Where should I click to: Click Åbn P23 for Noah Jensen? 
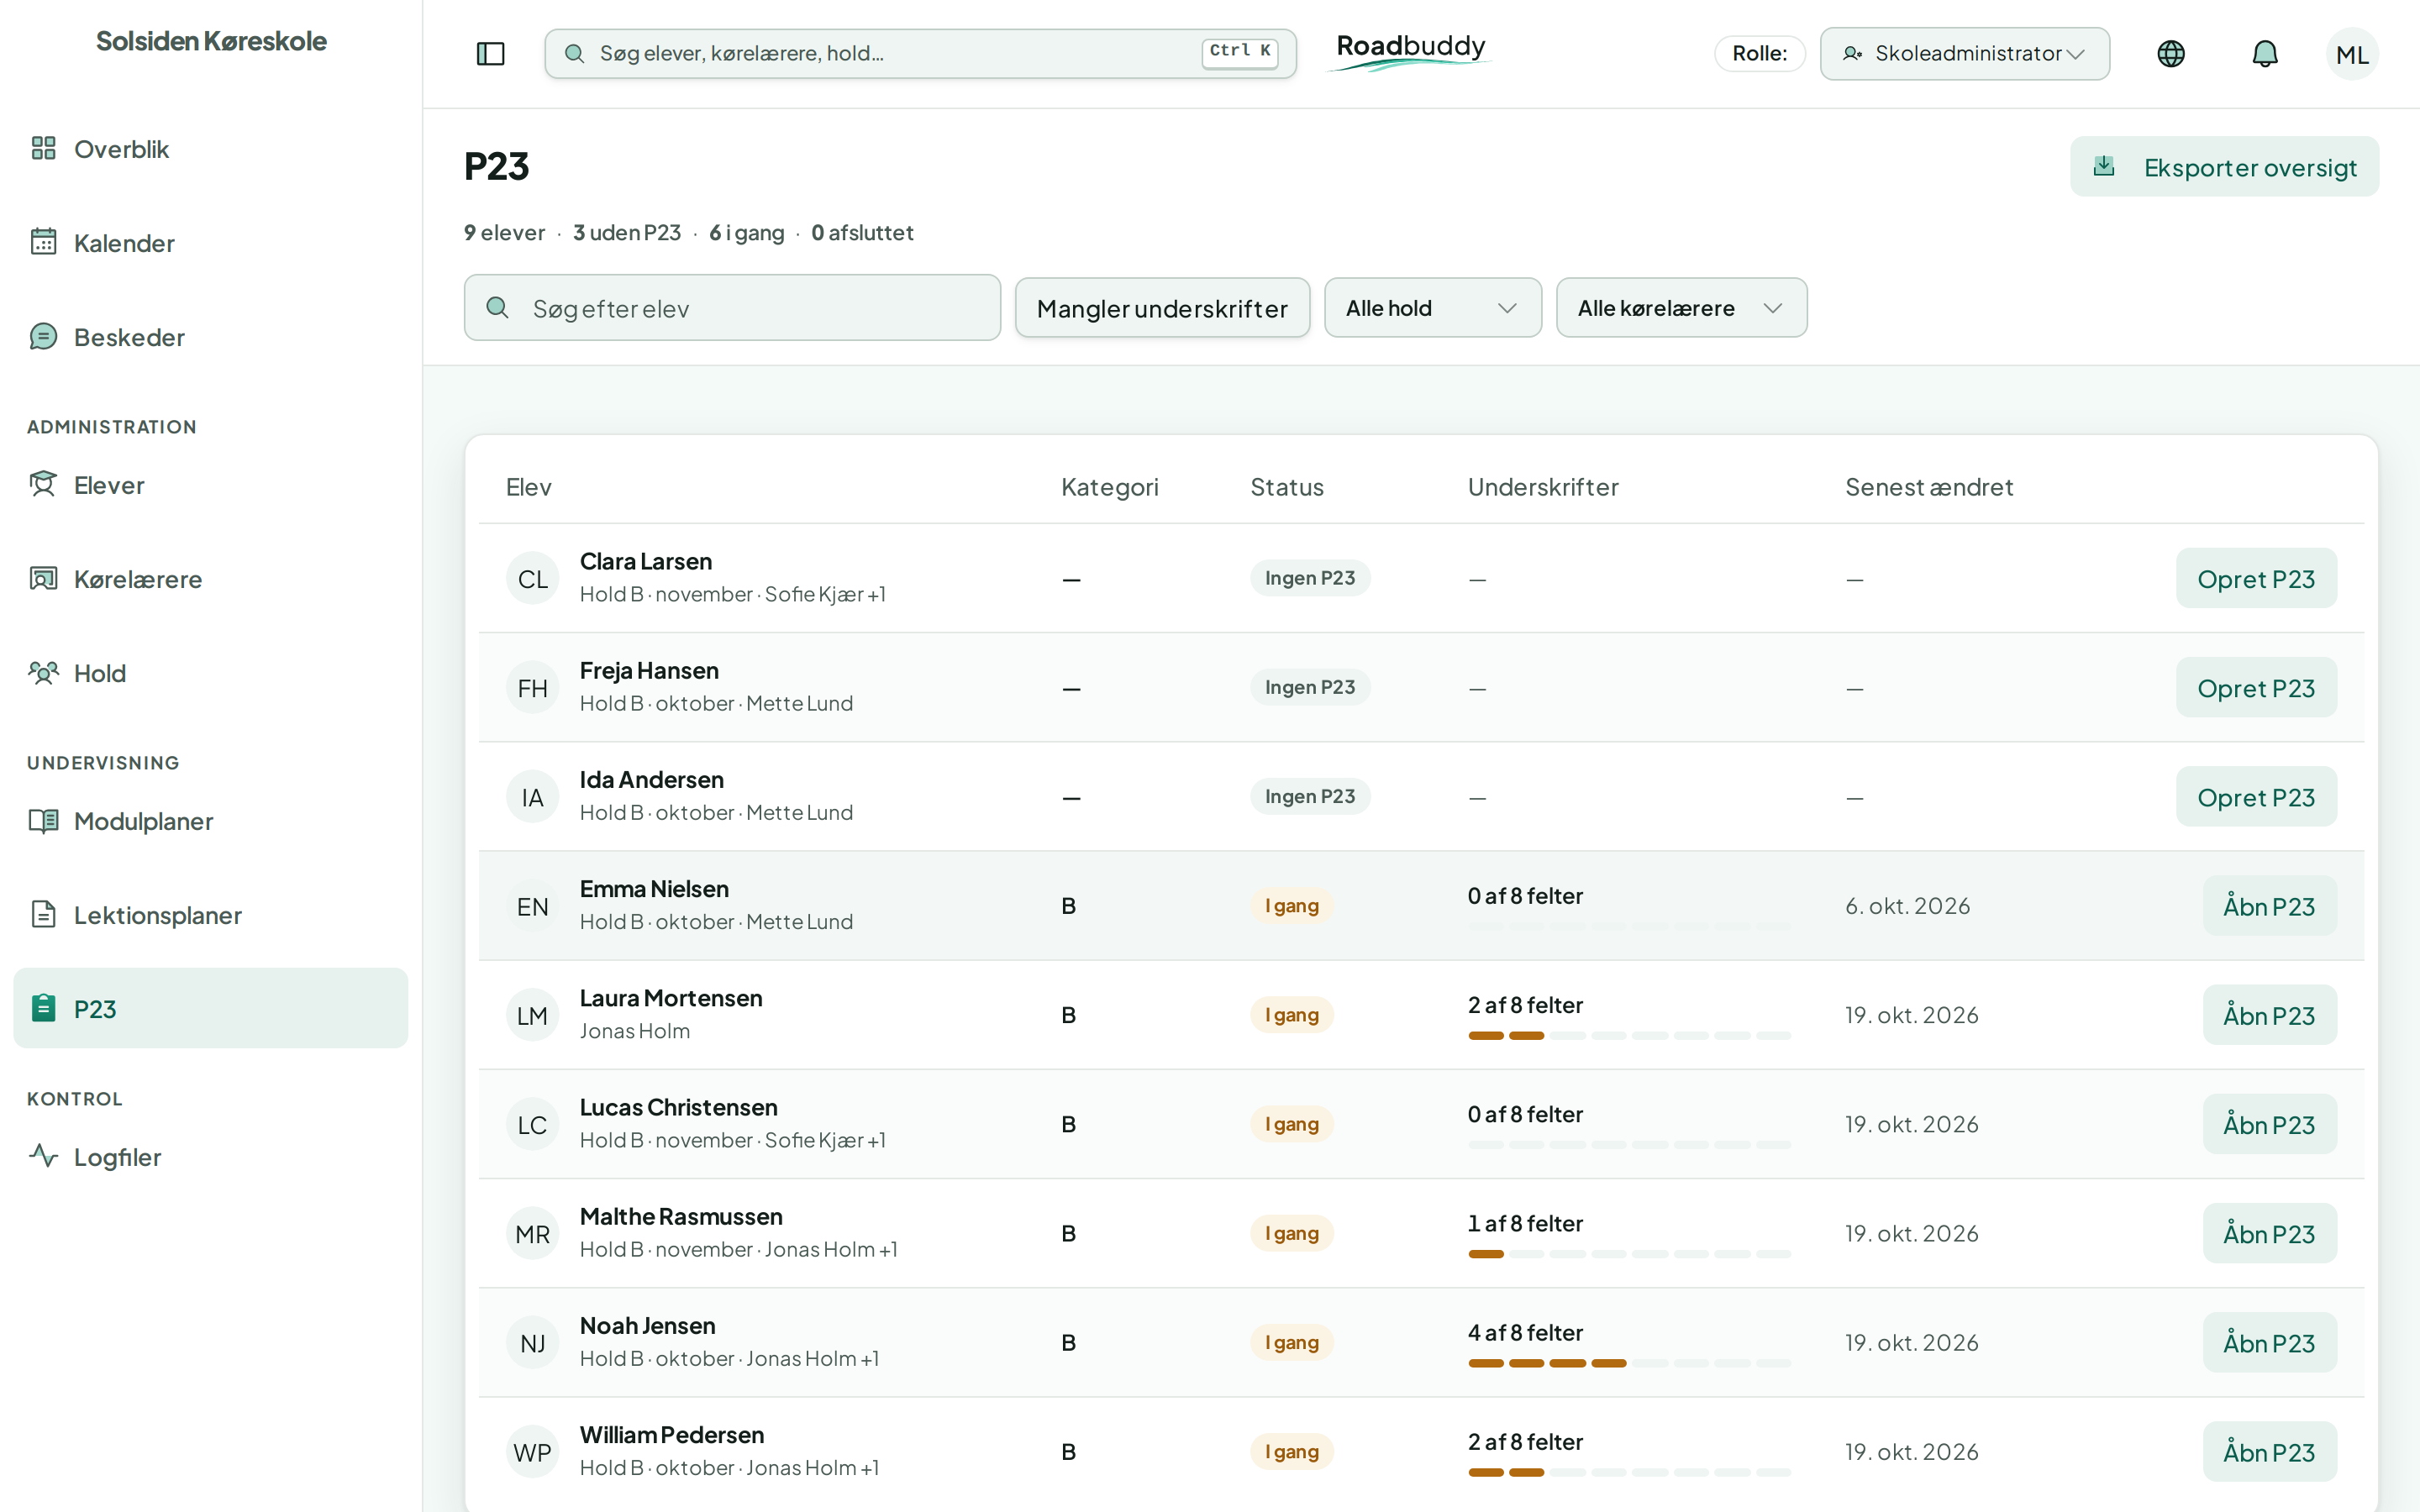click(x=2269, y=1343)
